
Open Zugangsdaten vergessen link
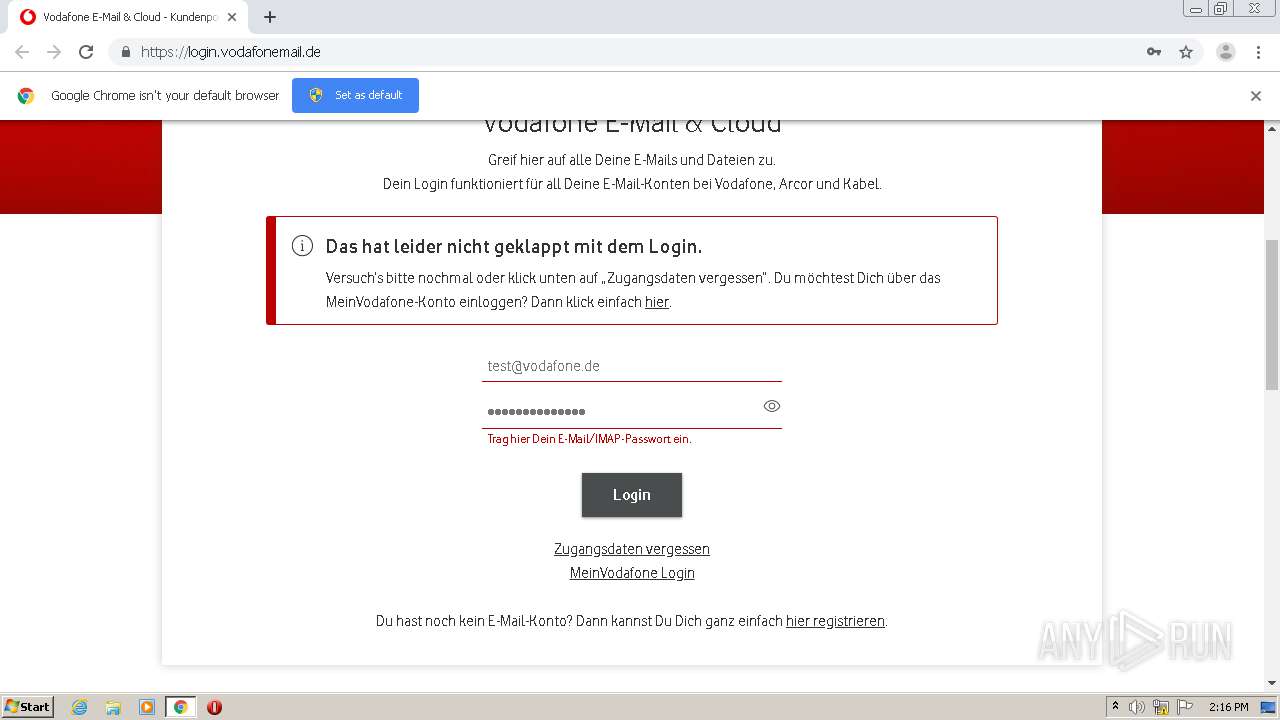632,549
